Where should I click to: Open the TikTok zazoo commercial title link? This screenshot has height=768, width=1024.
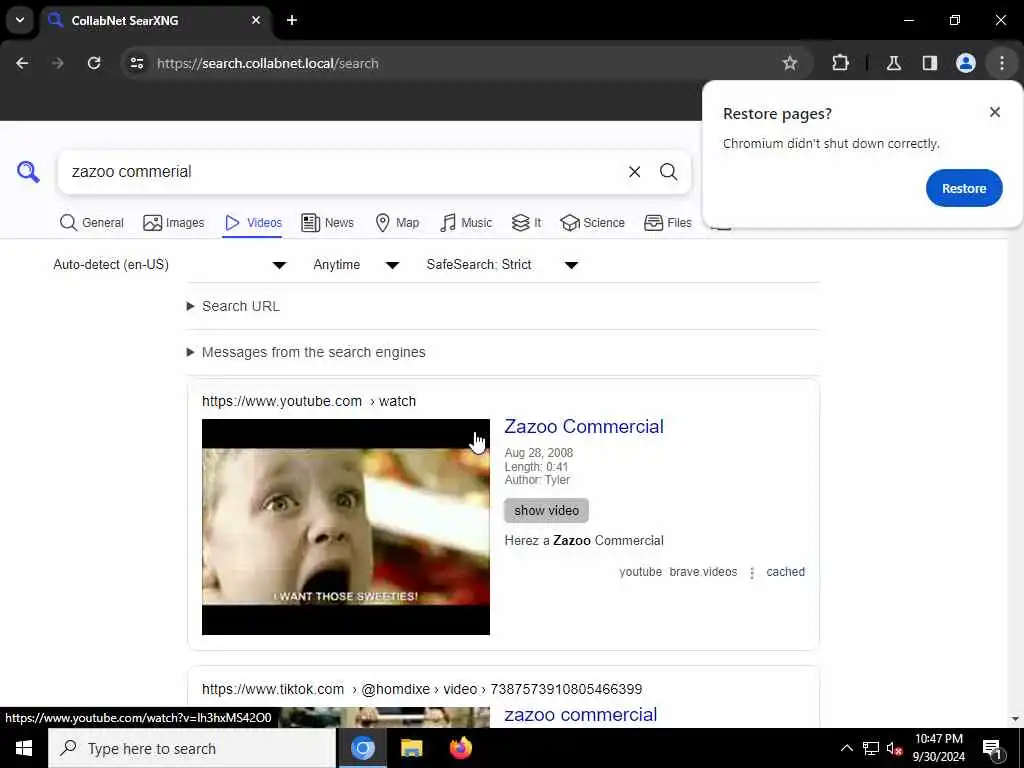point(581,714)
